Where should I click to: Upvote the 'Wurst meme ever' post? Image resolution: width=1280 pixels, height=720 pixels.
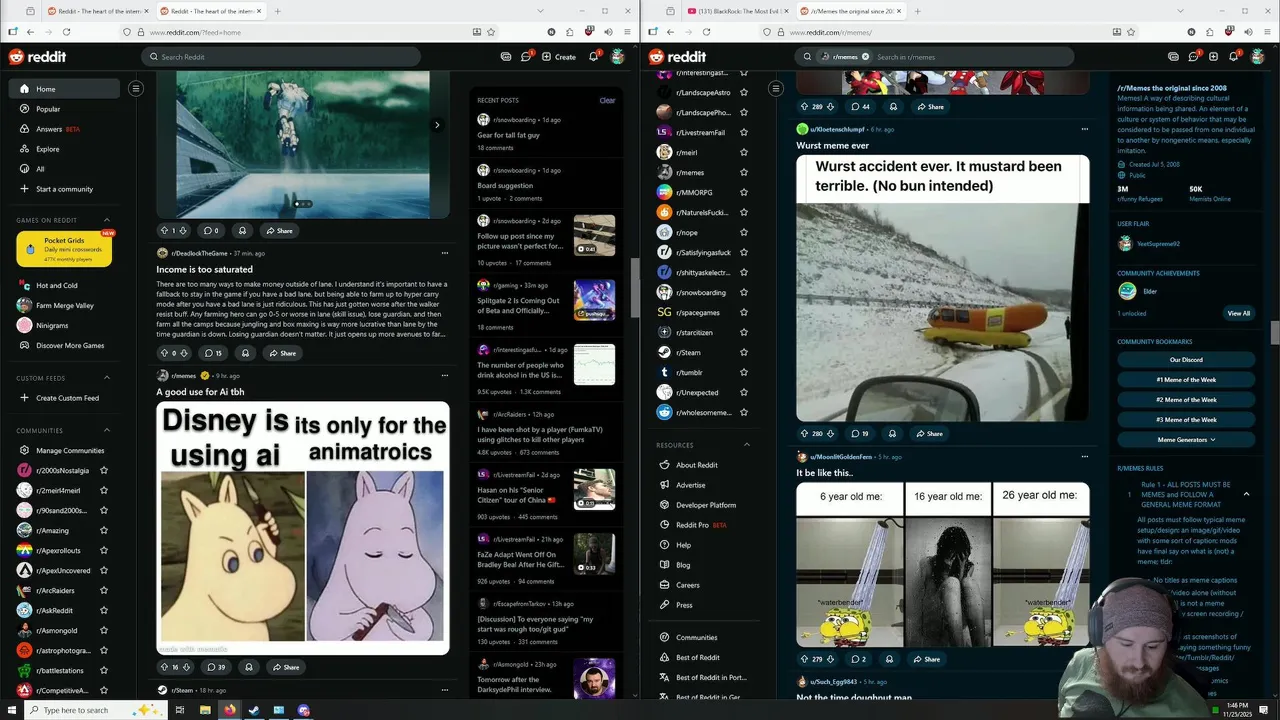point(804,434)
